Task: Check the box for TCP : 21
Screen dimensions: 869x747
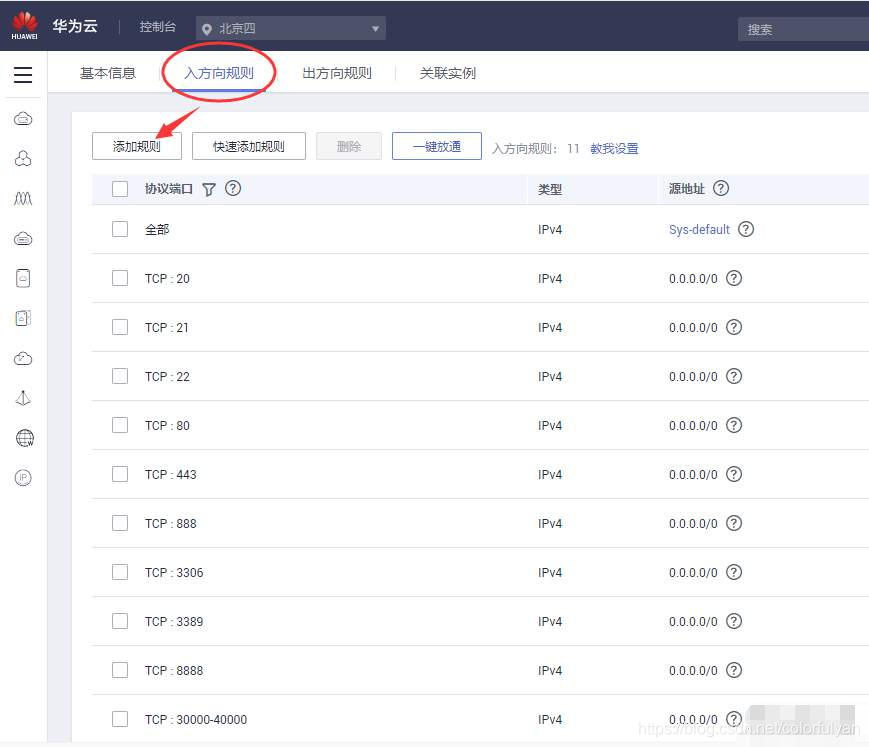Action: pos(120,327)
